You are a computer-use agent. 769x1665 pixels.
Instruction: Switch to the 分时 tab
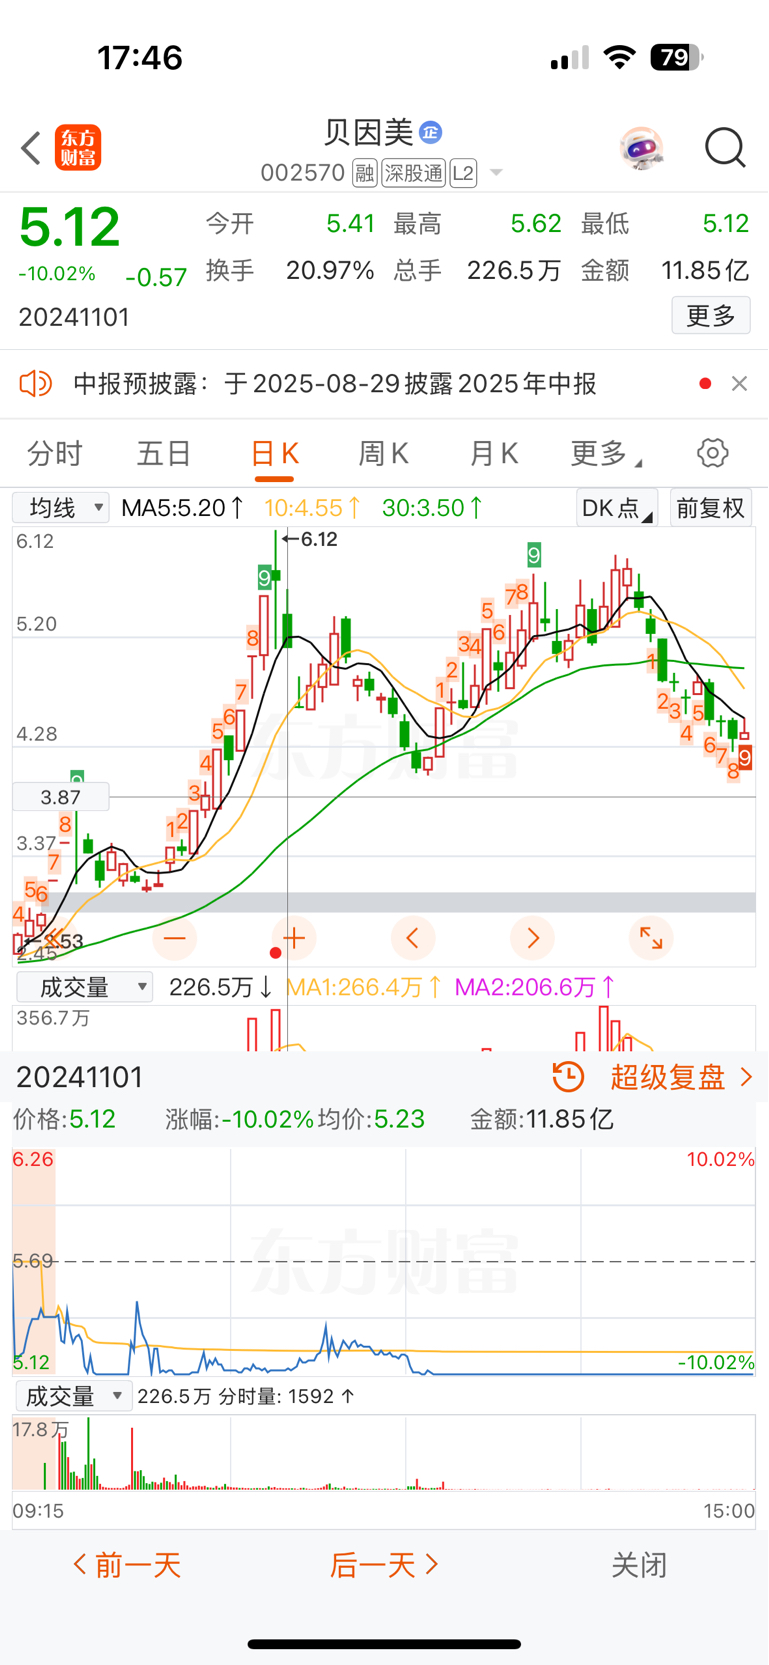(55, 454)
